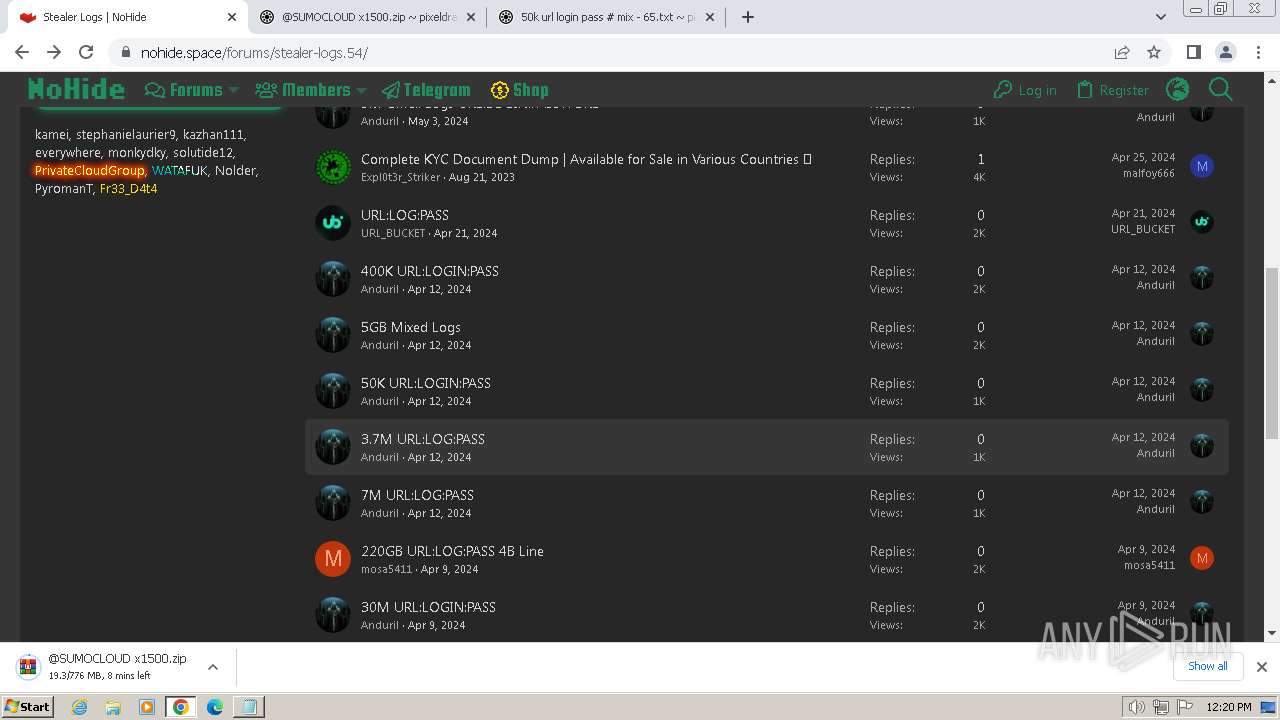
Task: Expand SUMOCLOUD download options arrow
Action: coord(212,667)
